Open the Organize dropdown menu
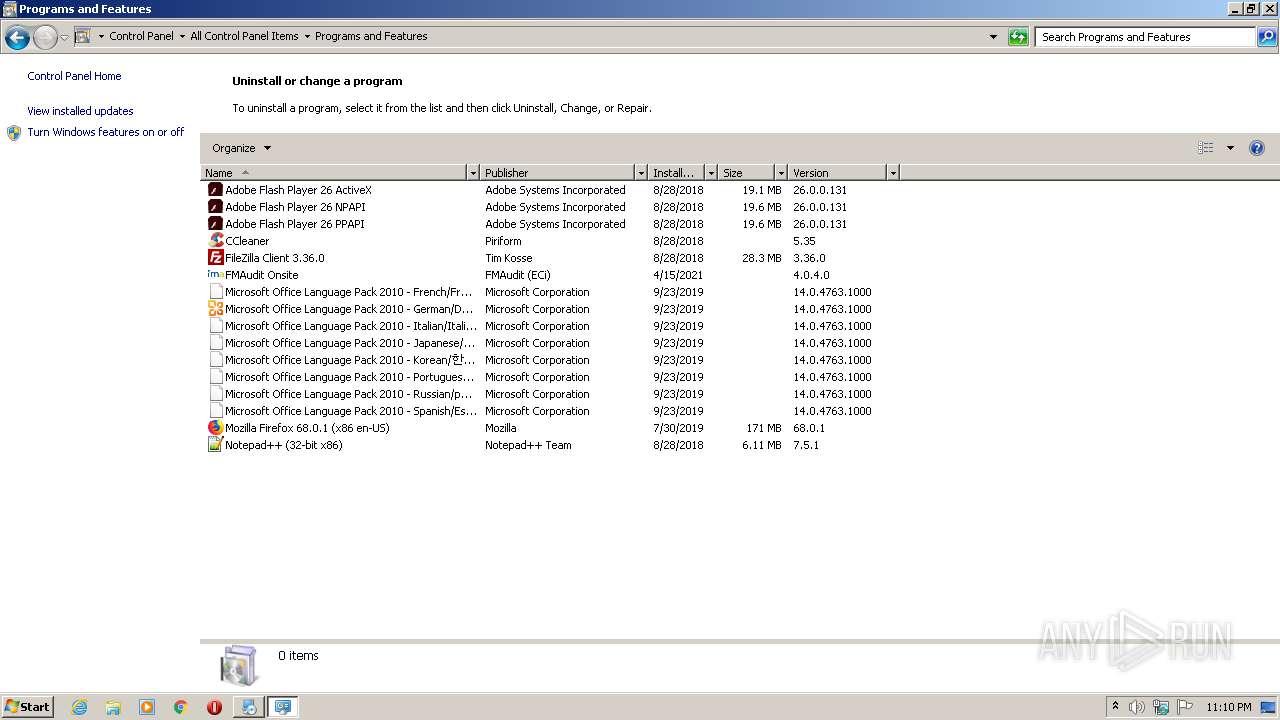The image size is (1280, 720). point(241,148)
